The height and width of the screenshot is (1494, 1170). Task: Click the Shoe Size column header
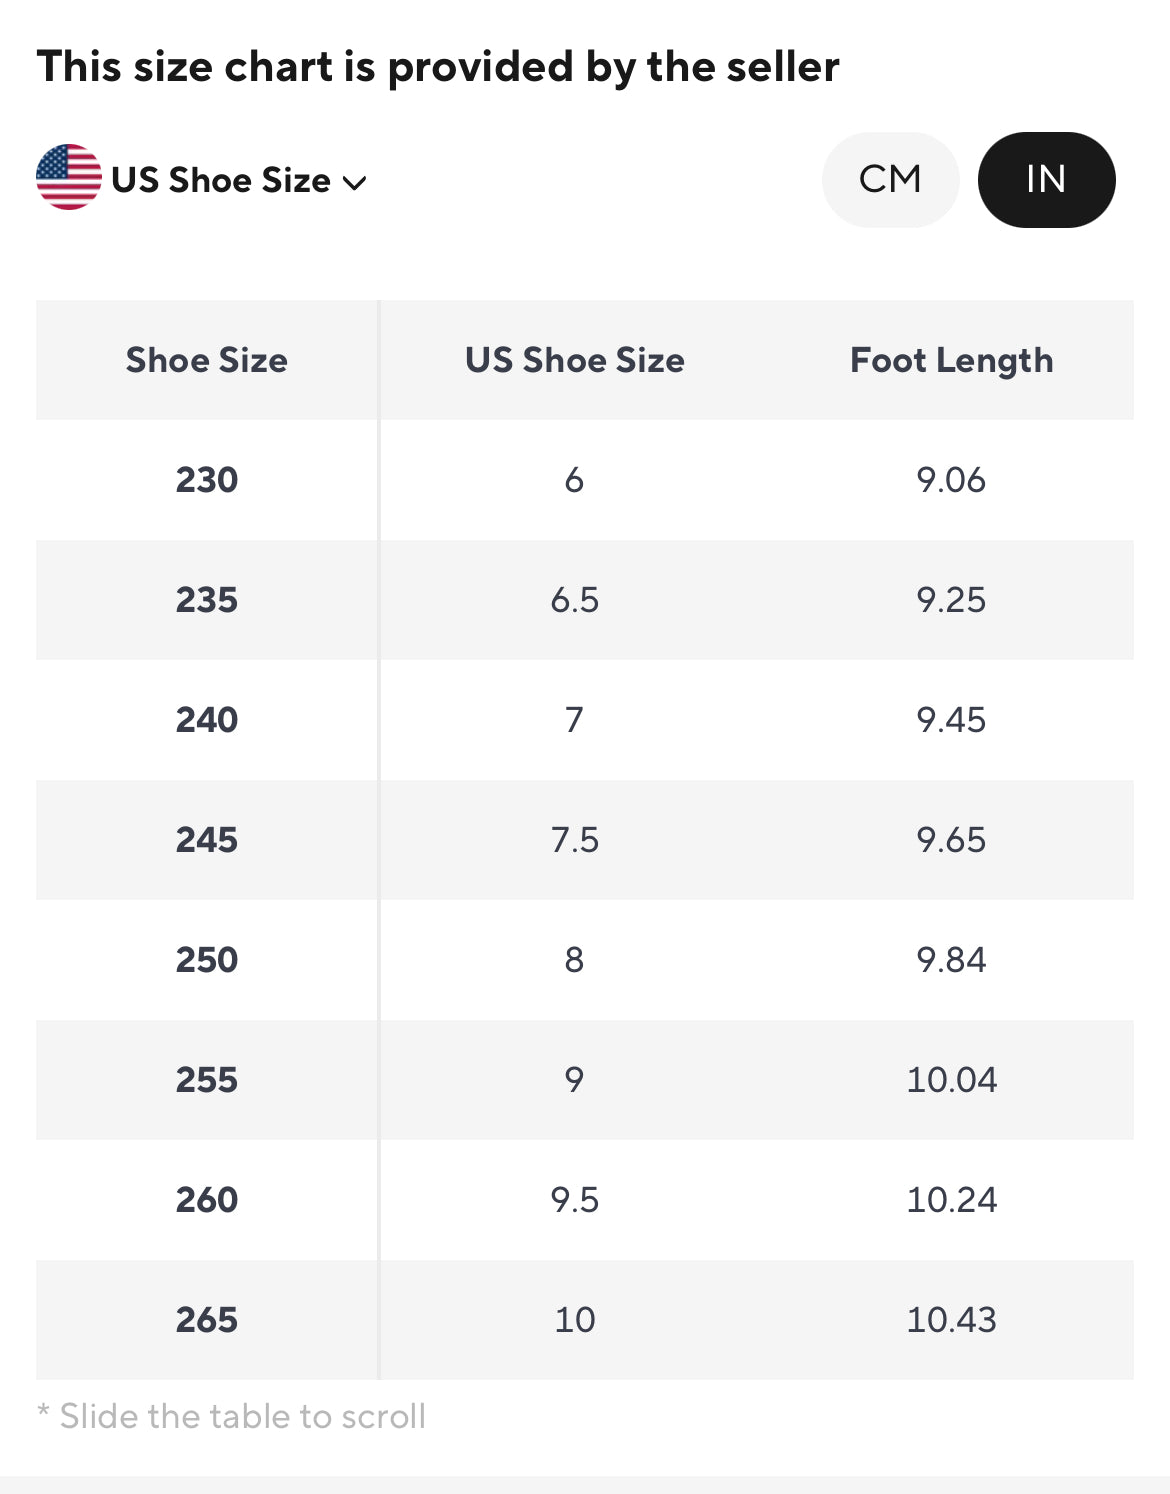207,360
